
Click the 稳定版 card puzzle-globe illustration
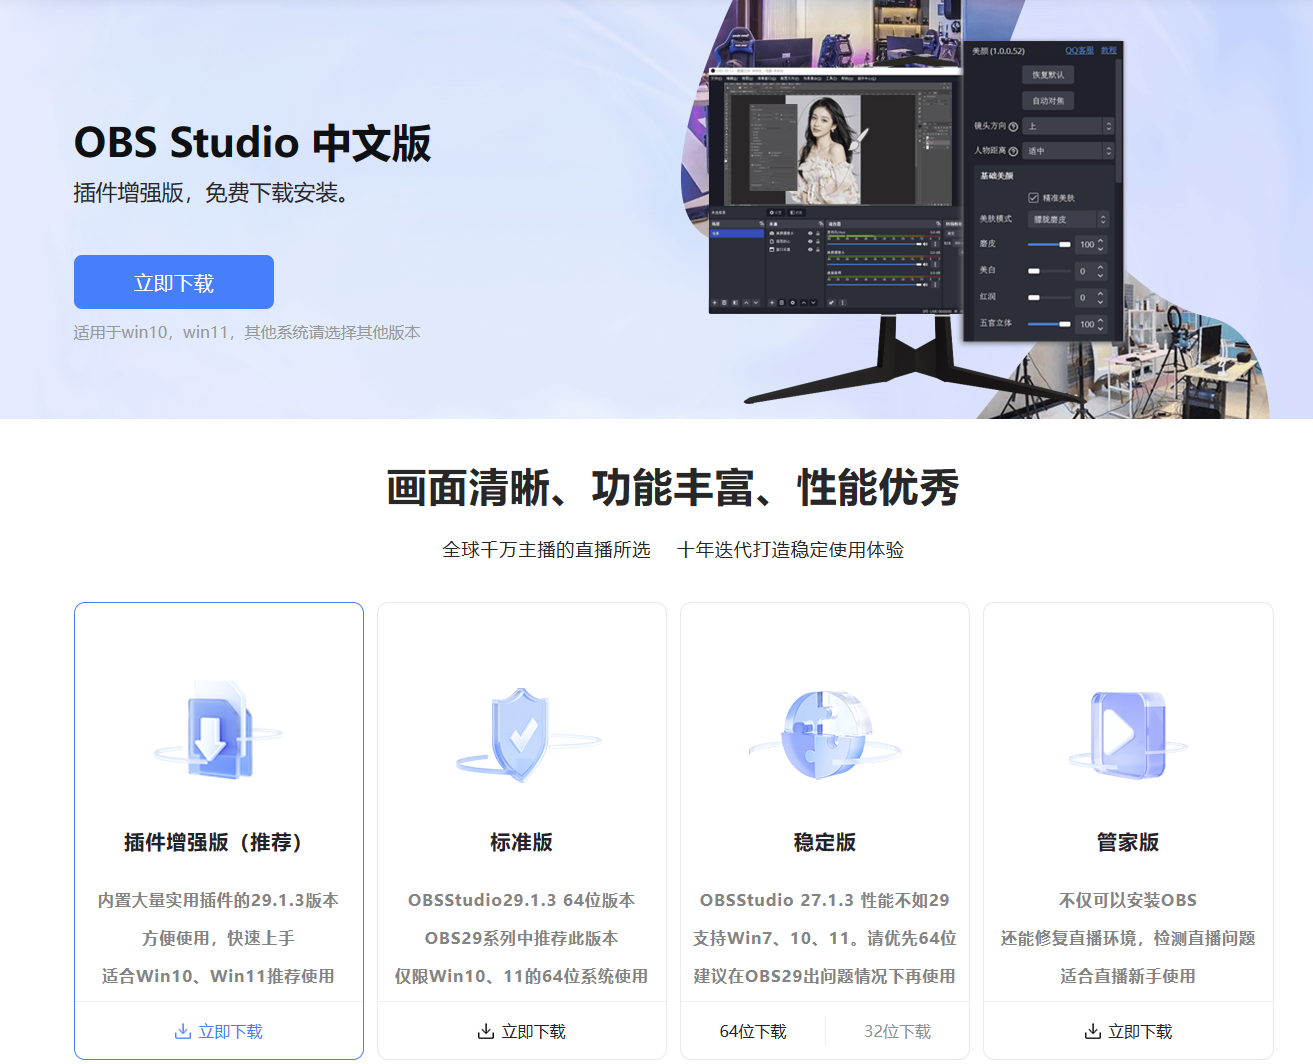tap(825, 735)
